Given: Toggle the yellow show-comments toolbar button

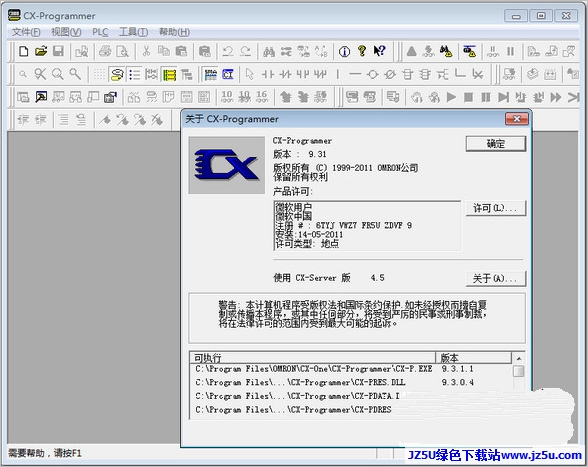Looking at the screenshot, I should pyautogui.click(x=117, y=74).
